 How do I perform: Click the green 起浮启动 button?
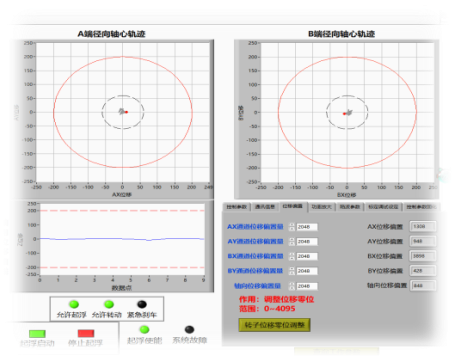coord(37,333)
